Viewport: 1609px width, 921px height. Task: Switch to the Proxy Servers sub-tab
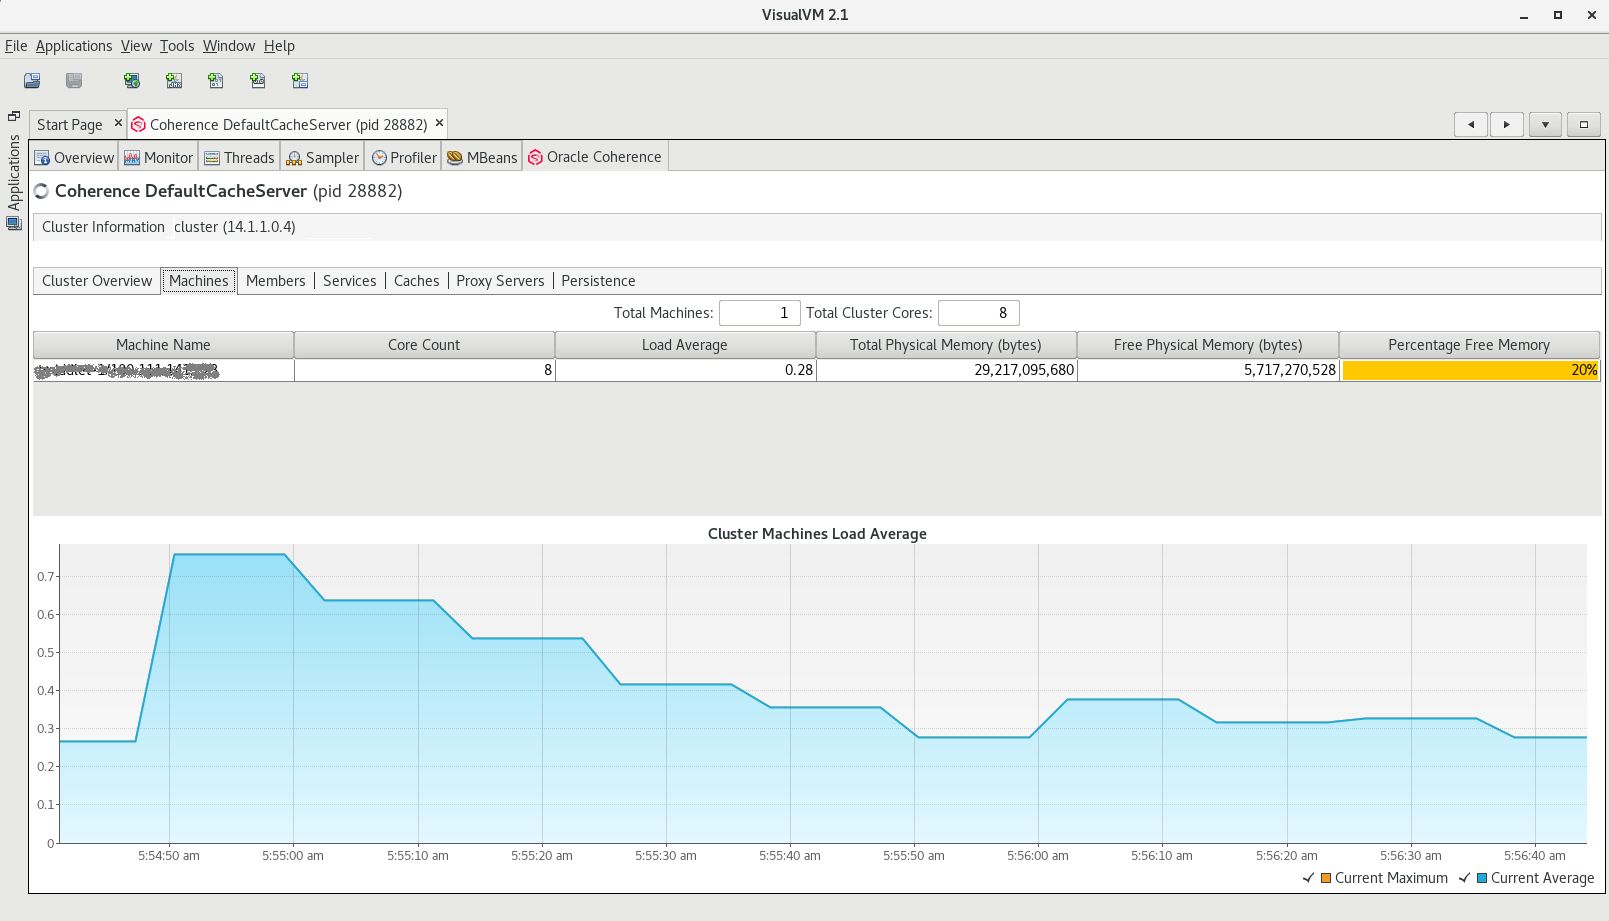[x=500, y=281]
